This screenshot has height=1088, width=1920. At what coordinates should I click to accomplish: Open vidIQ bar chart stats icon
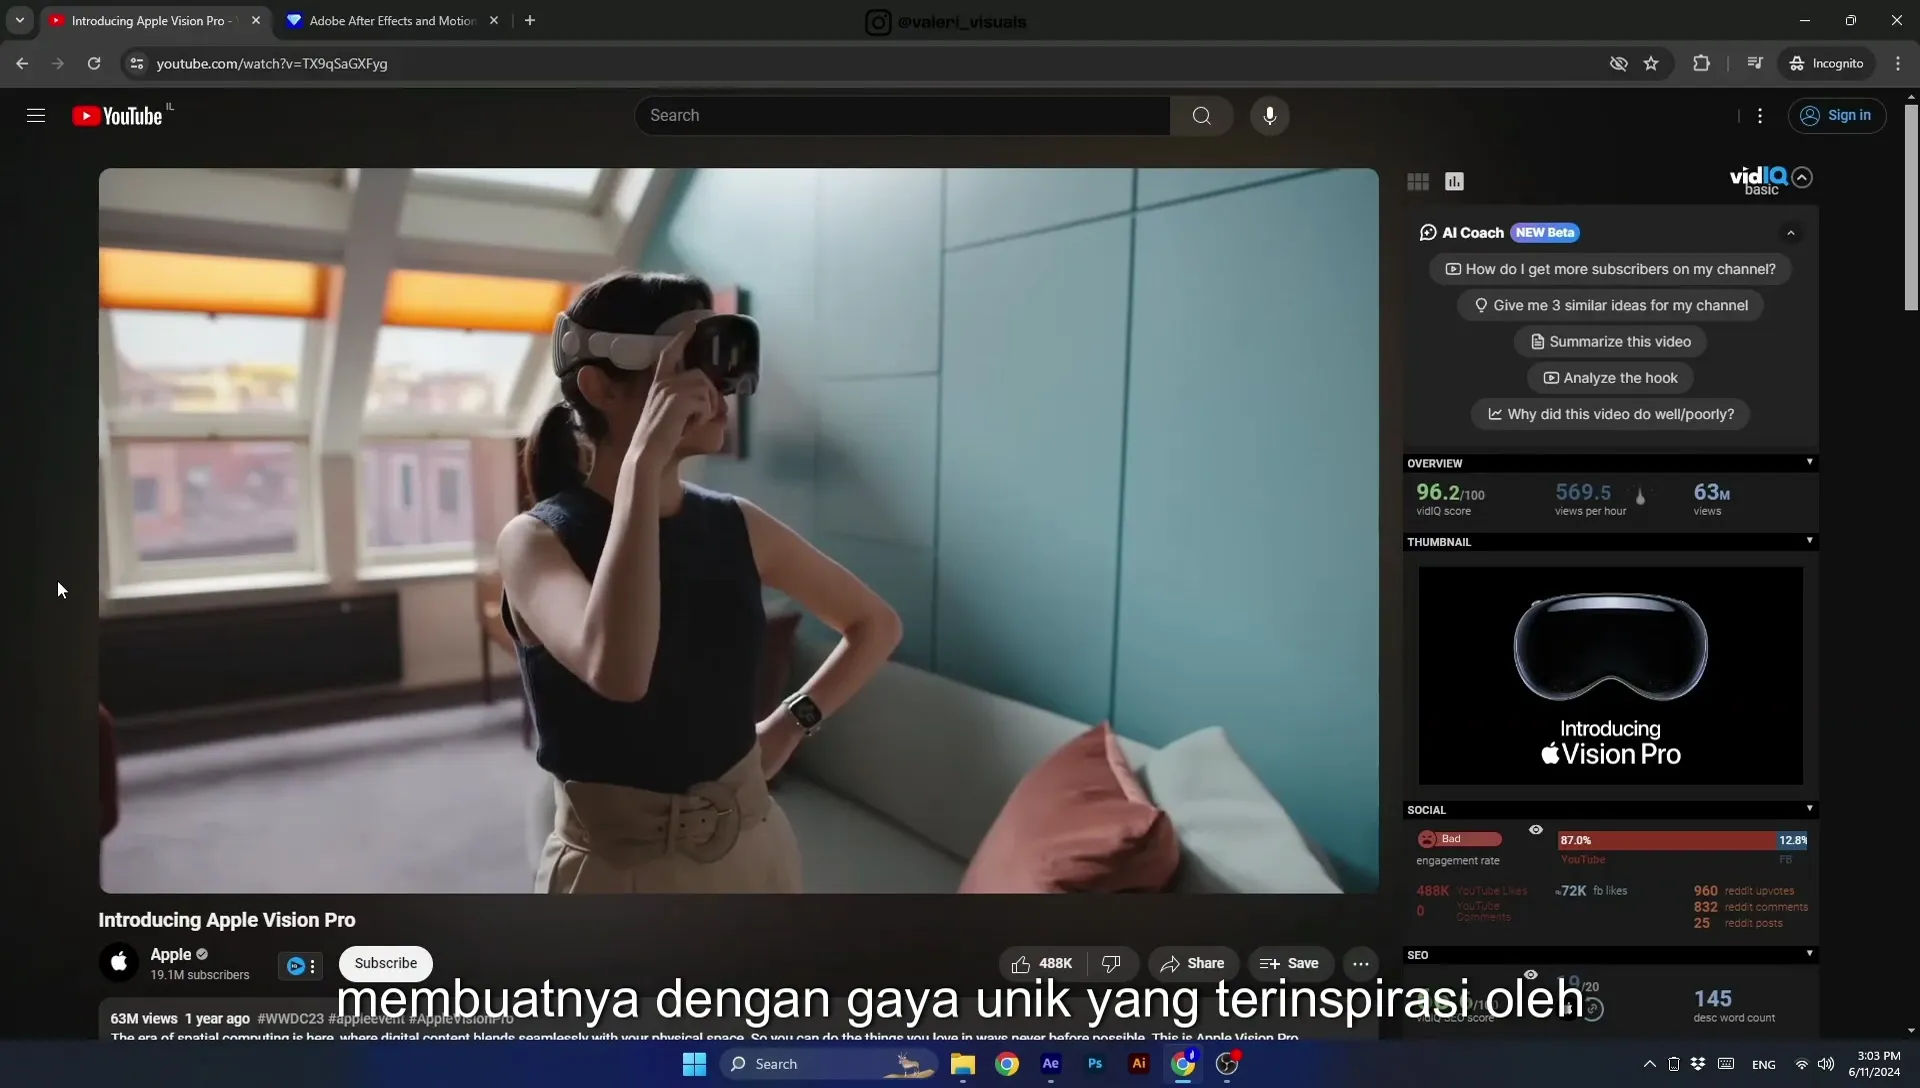point(1454,181)
